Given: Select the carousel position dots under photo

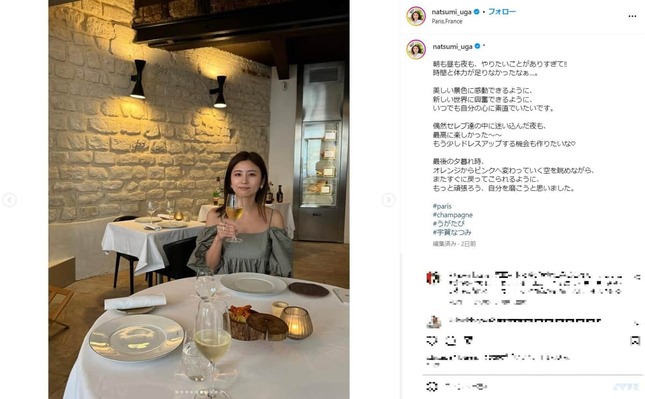Looking at the screenshot, I should (199, 392).
